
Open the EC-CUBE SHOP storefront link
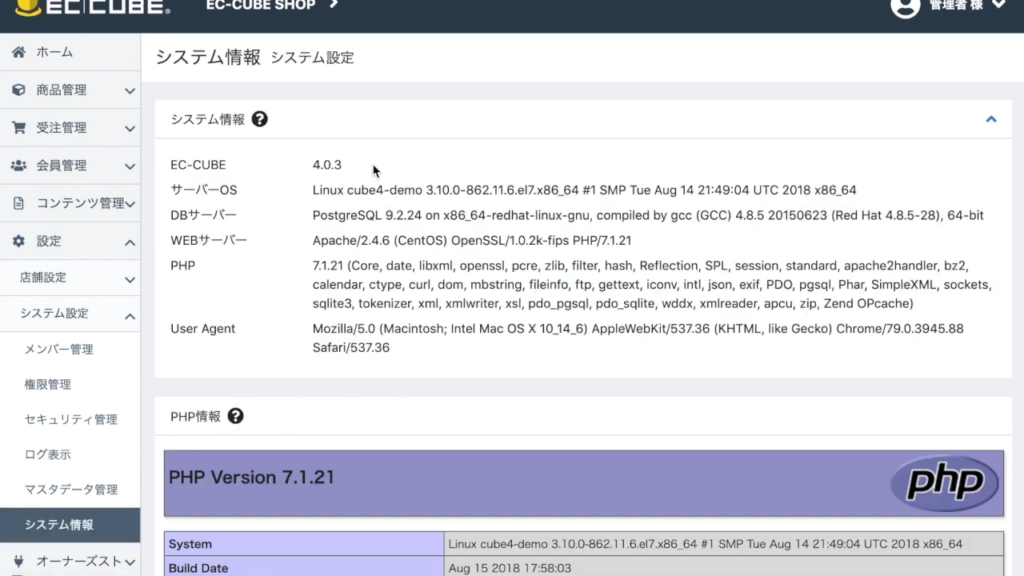[271, 6]
